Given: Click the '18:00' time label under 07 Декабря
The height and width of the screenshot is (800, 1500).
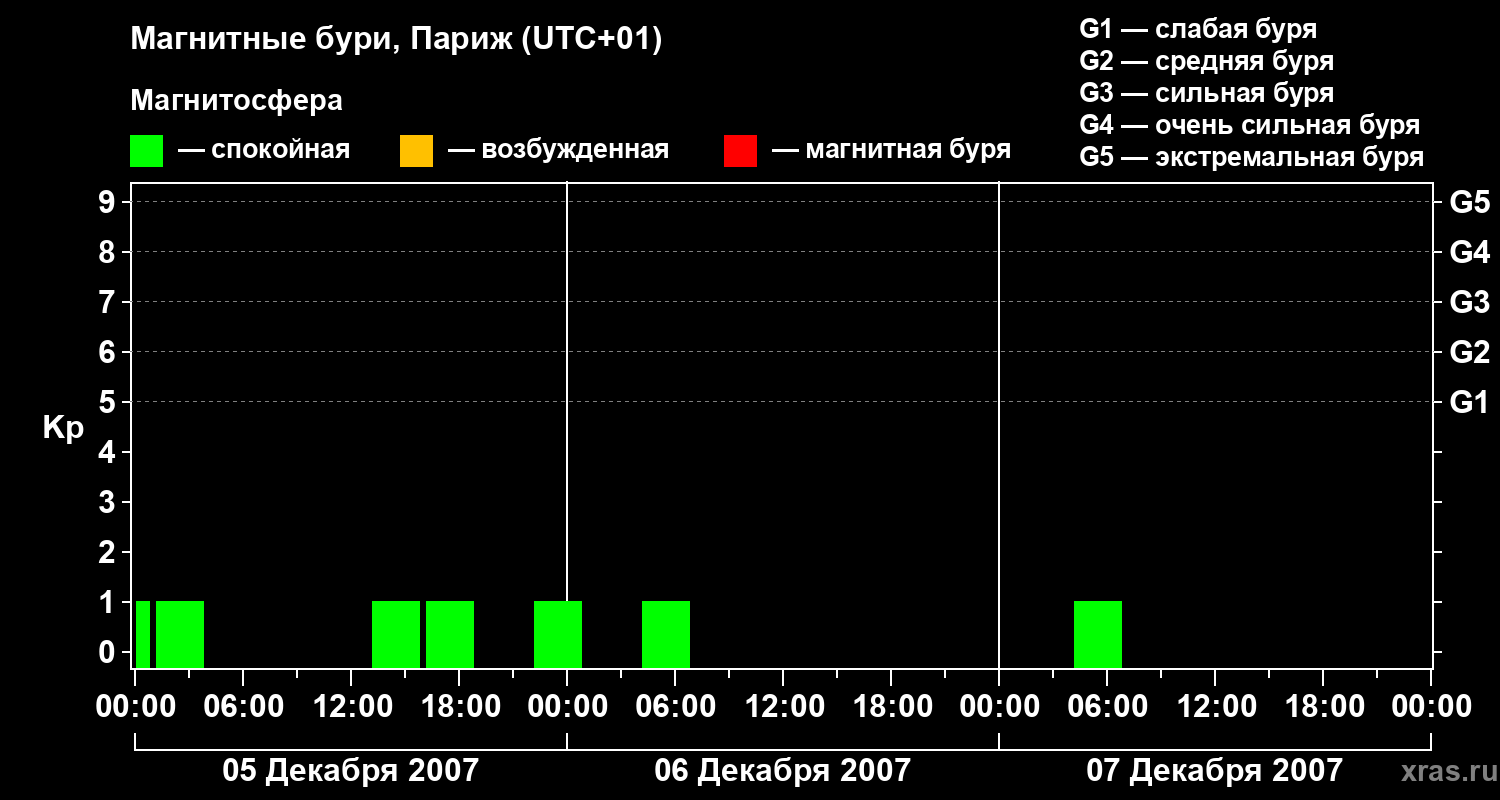Looking at the screenshot, I should 1323,707.
